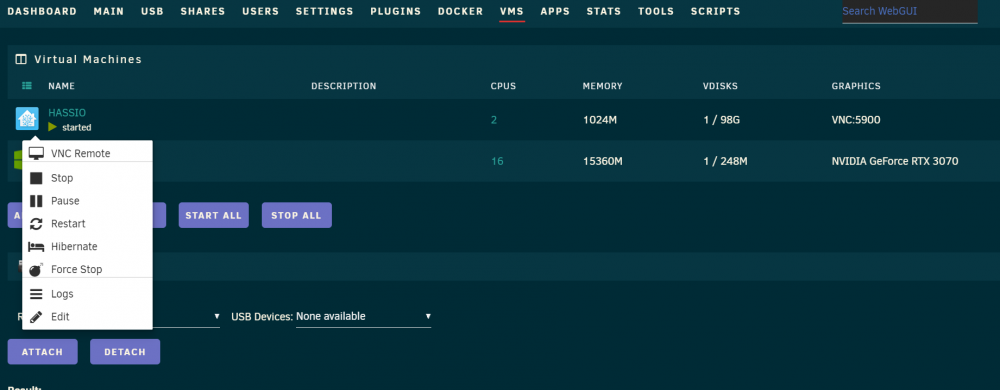Click the VNC:5900 graphics value
Screen dimensions: 1000x390
coord(856,120)
